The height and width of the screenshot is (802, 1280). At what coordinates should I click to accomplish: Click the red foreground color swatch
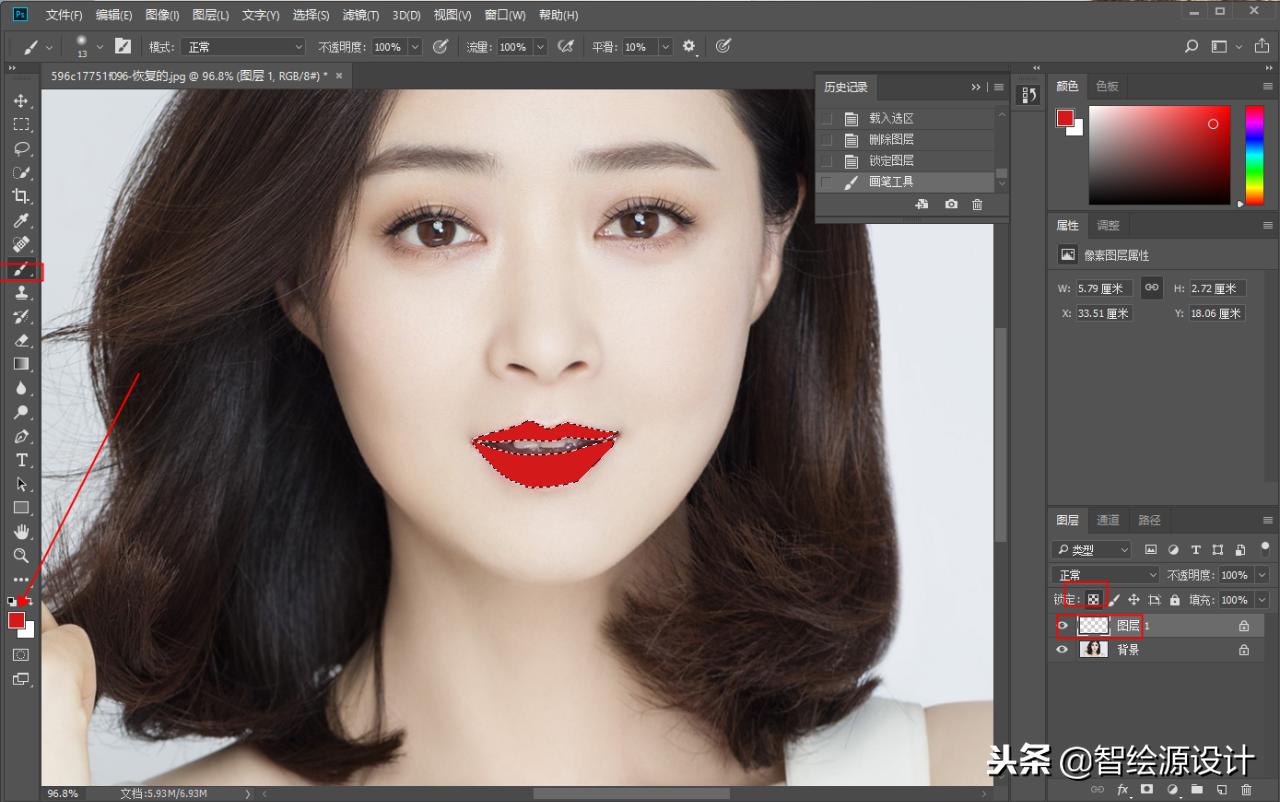[x=17, y=621]
